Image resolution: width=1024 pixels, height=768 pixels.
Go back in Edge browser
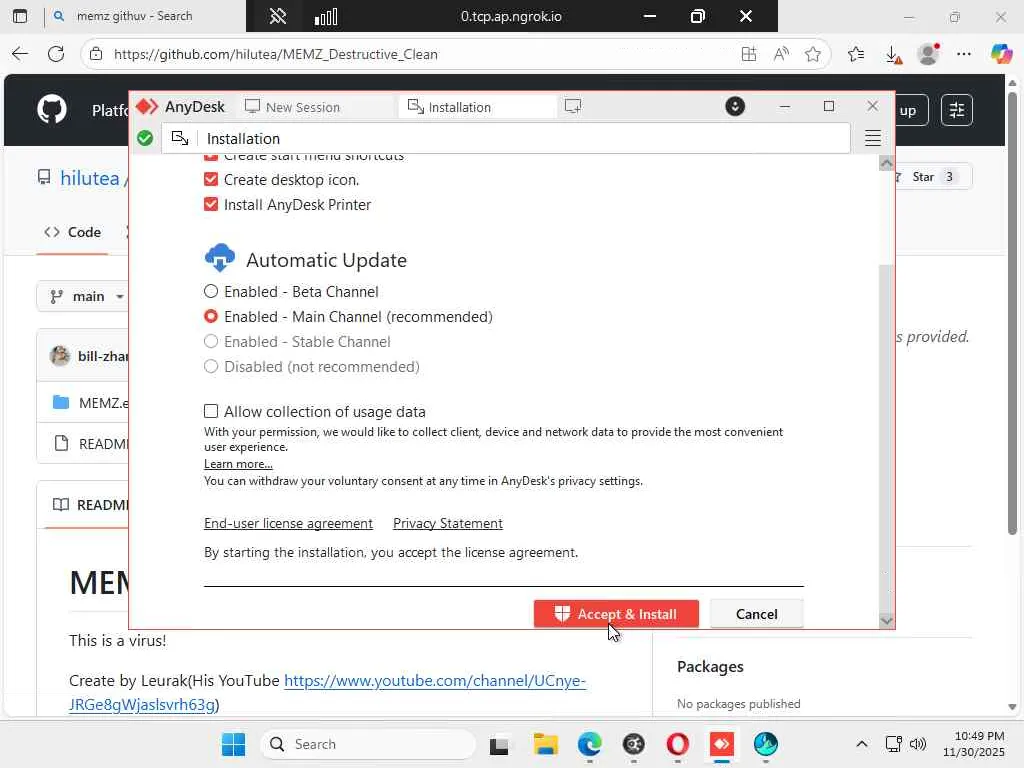20,54
